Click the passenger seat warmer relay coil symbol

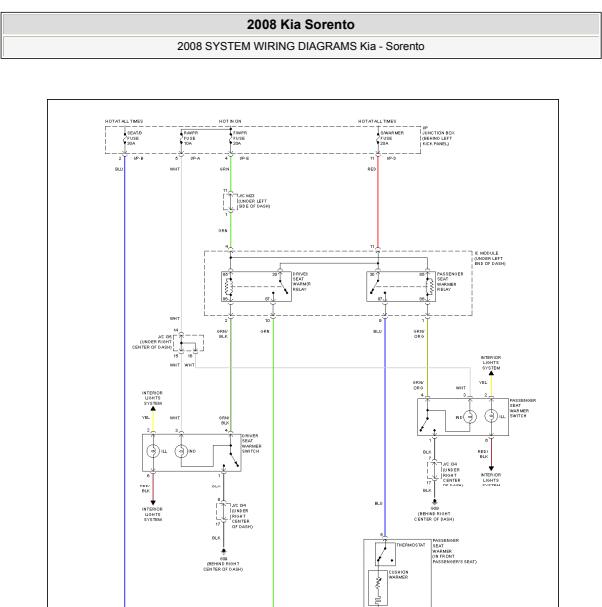429,287
